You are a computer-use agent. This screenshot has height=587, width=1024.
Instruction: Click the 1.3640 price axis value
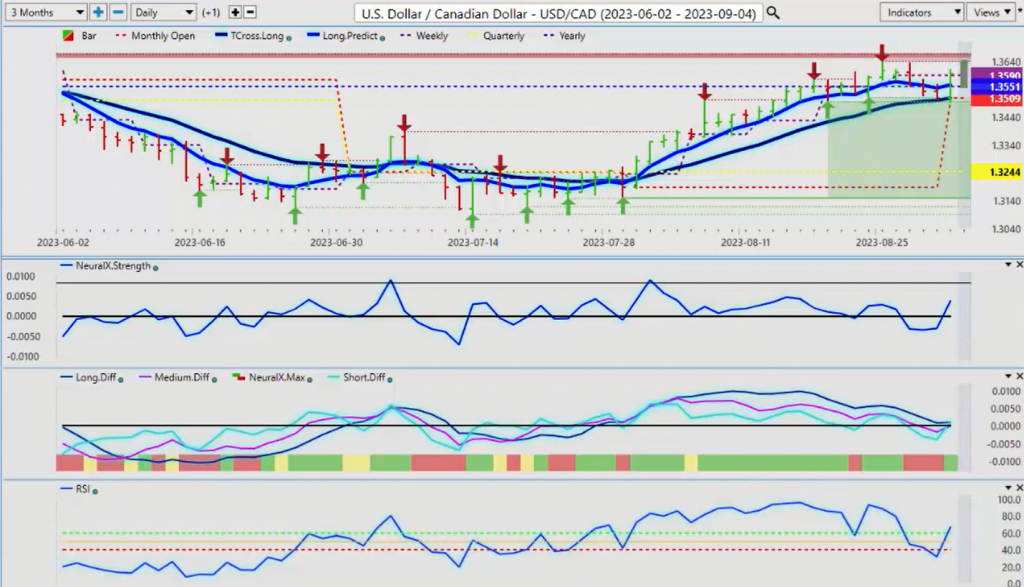coord(1006,62)
